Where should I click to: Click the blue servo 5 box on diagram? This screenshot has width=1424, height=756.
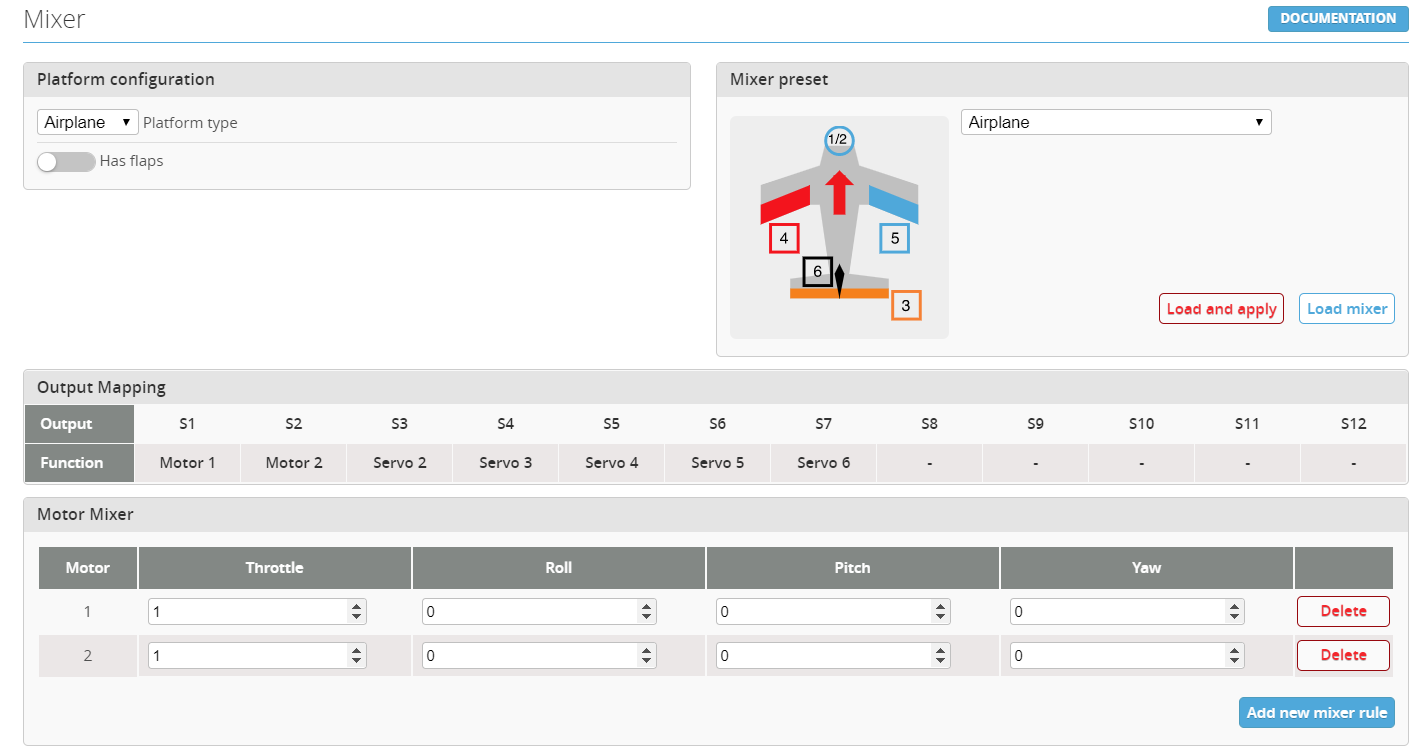(894, 239)
